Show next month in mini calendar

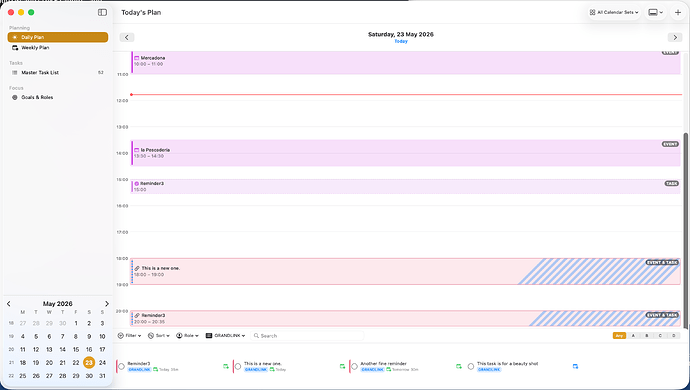tap(106, 304)
